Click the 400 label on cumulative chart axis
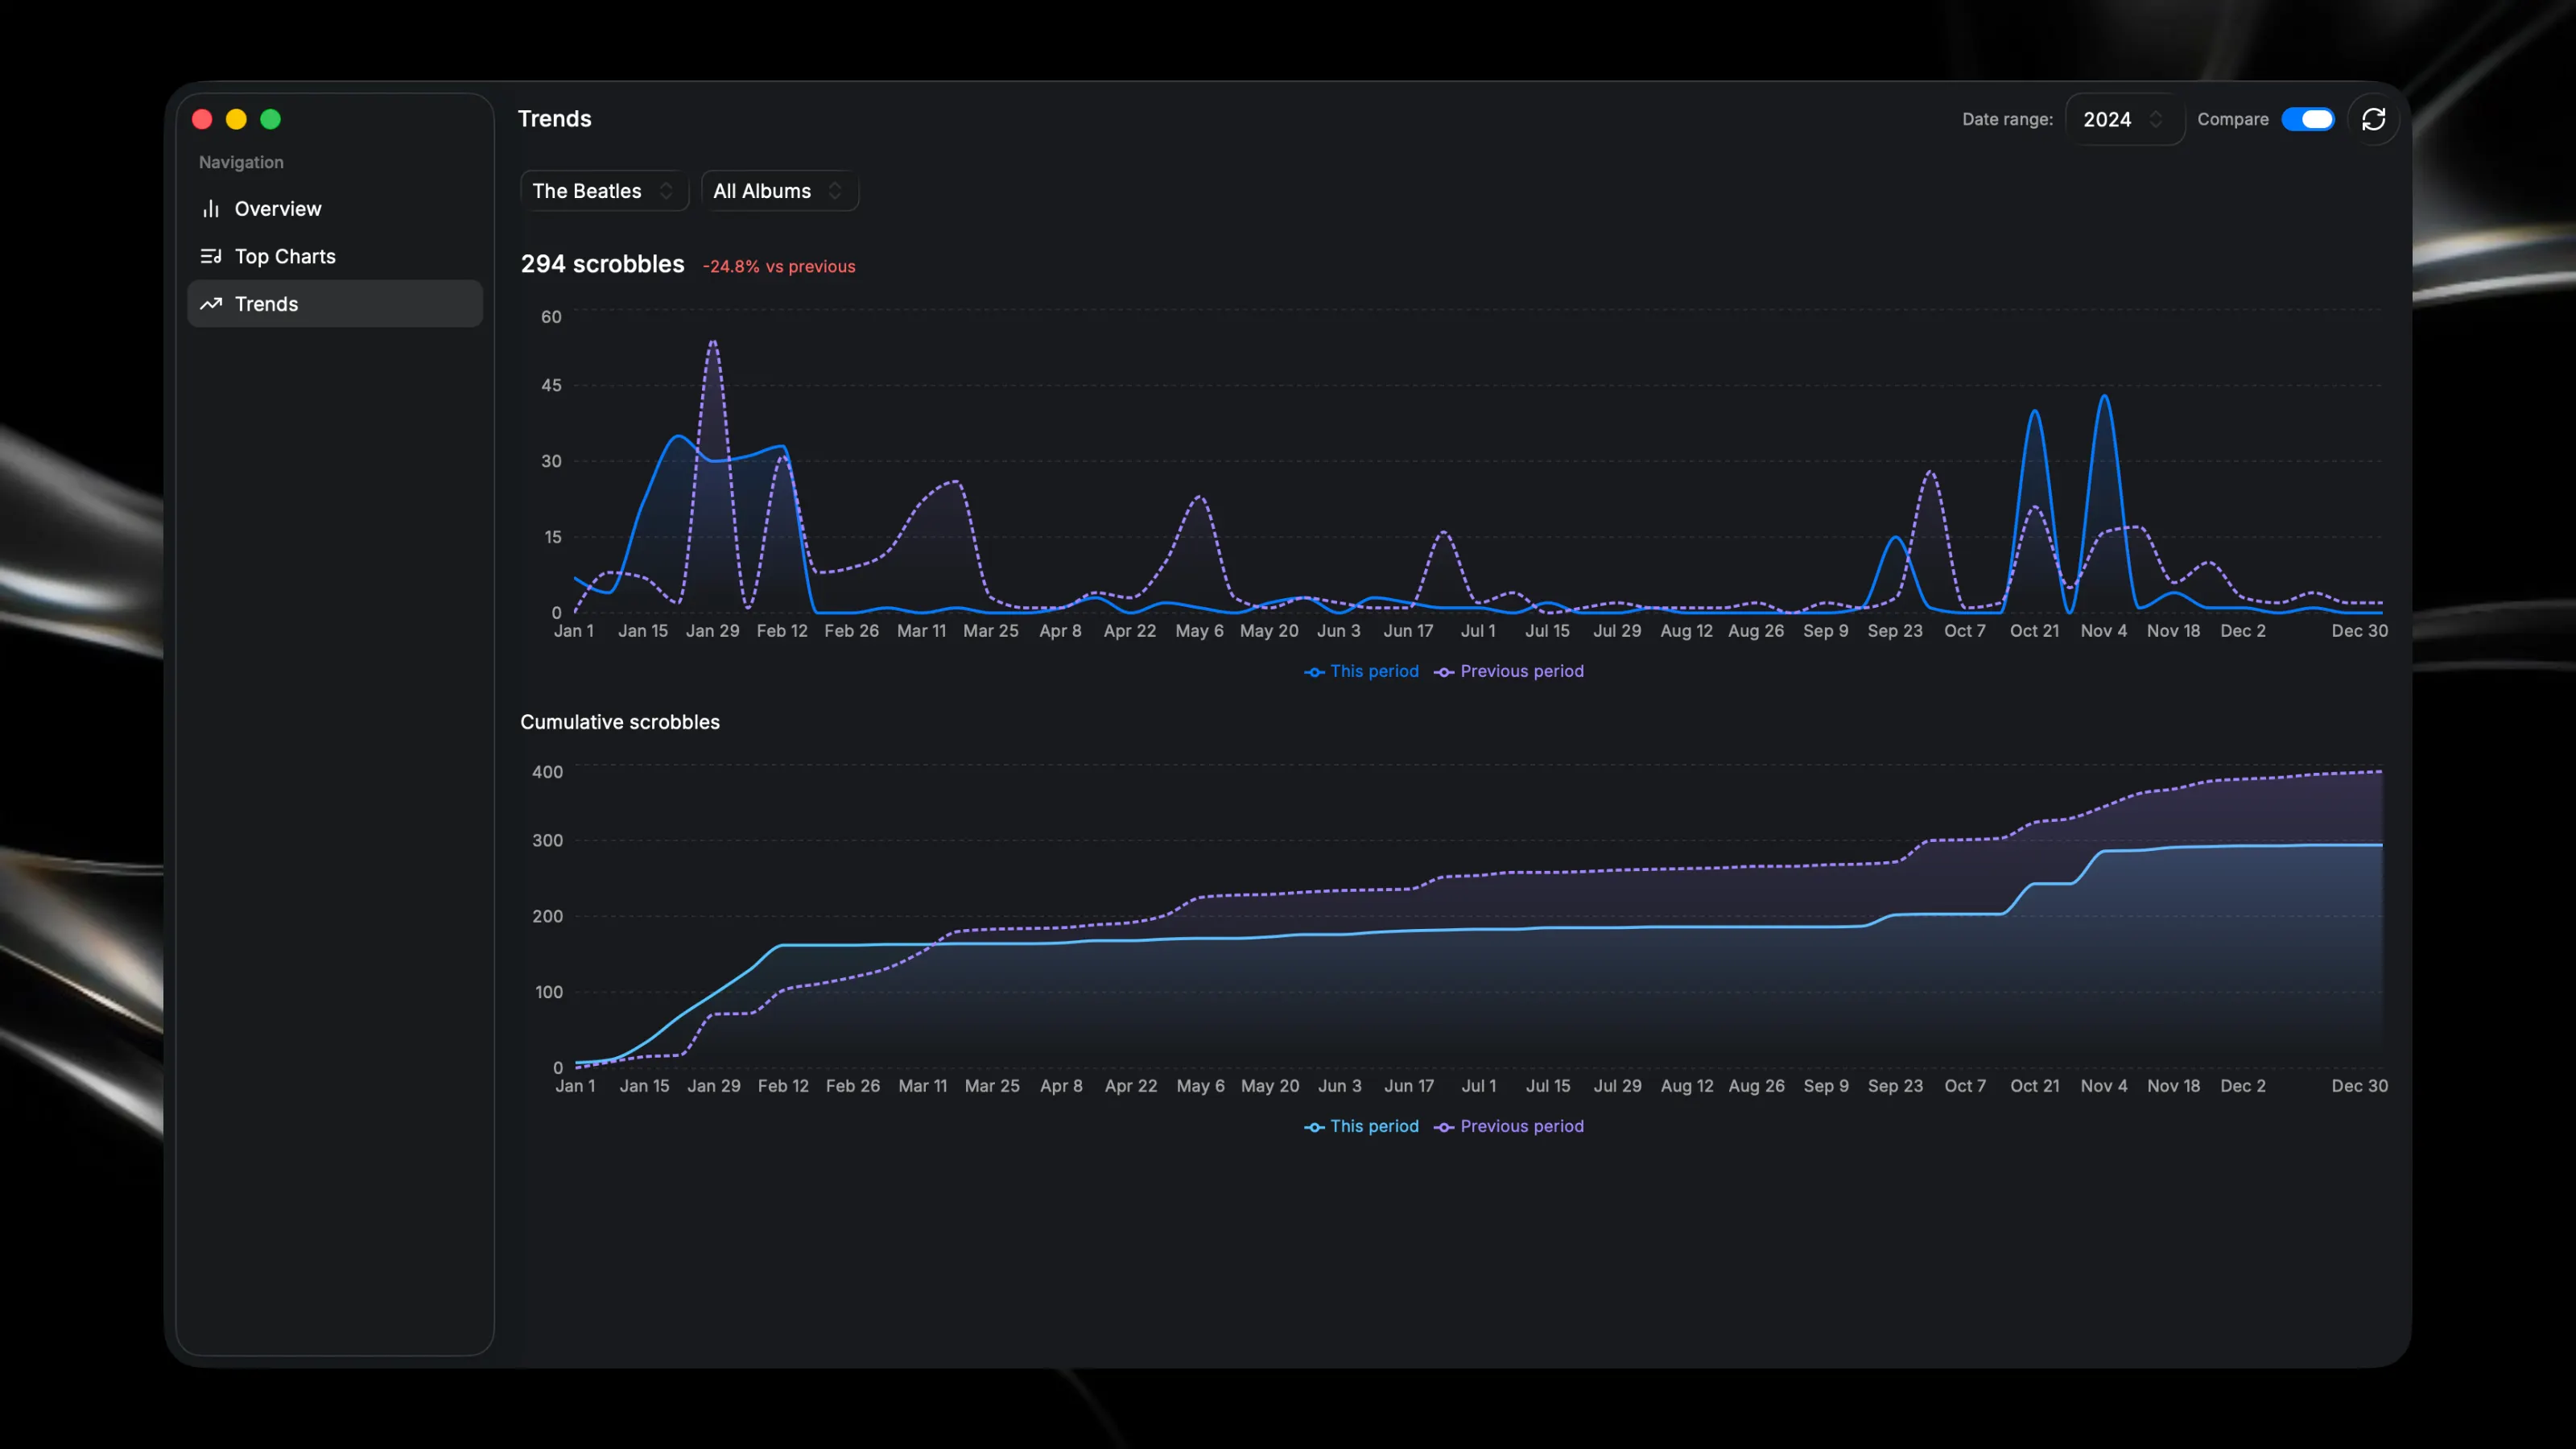Viewport: 2576px width, 1449px height. click(x=547, y=772)
